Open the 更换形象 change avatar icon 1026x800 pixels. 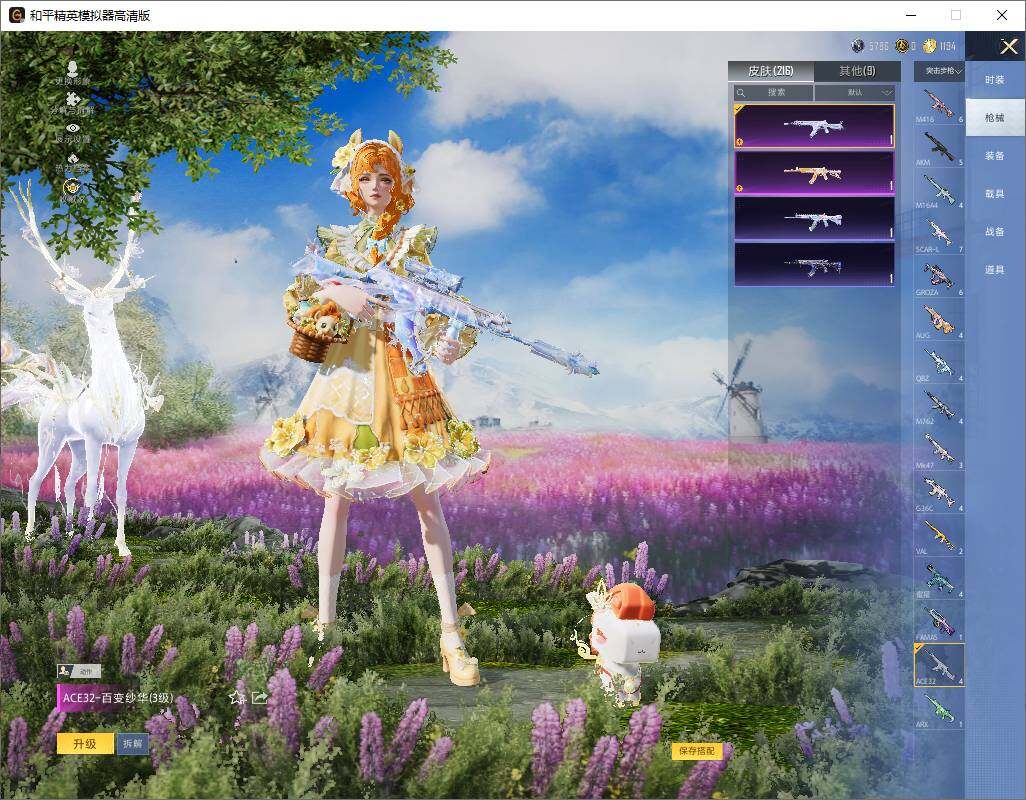tap(73, 68)
